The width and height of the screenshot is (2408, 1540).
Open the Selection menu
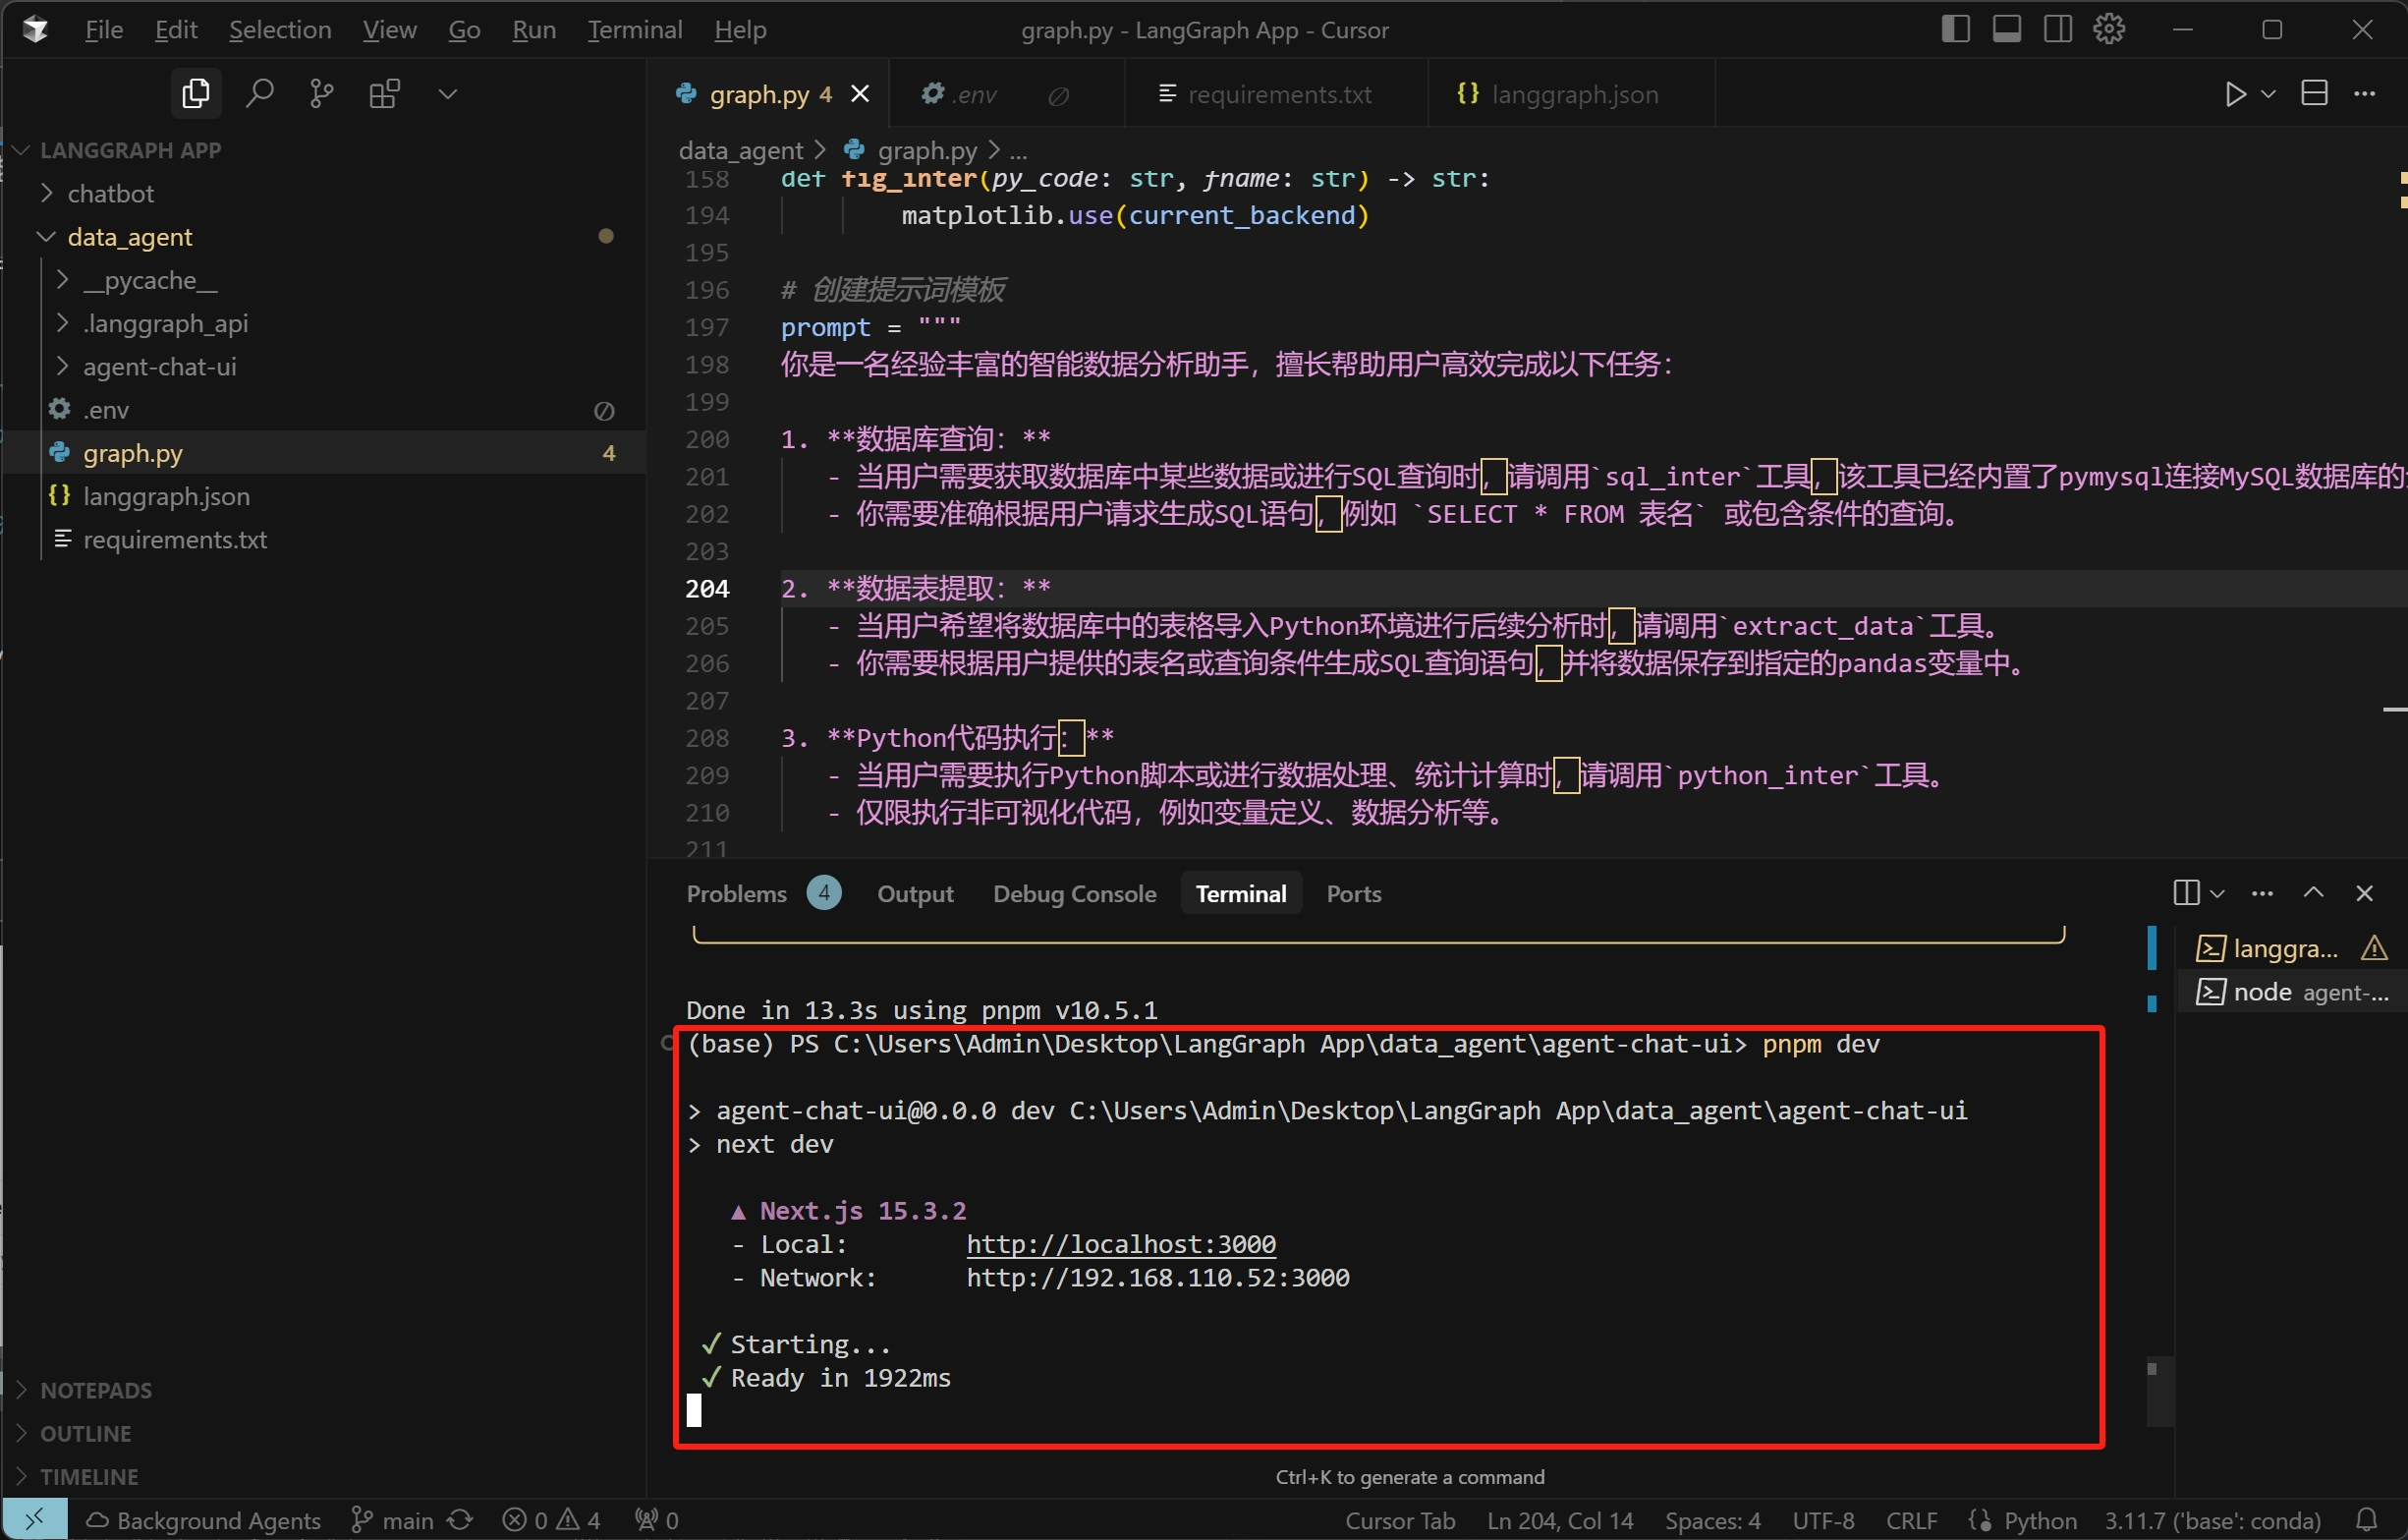(x=280, y=30)
